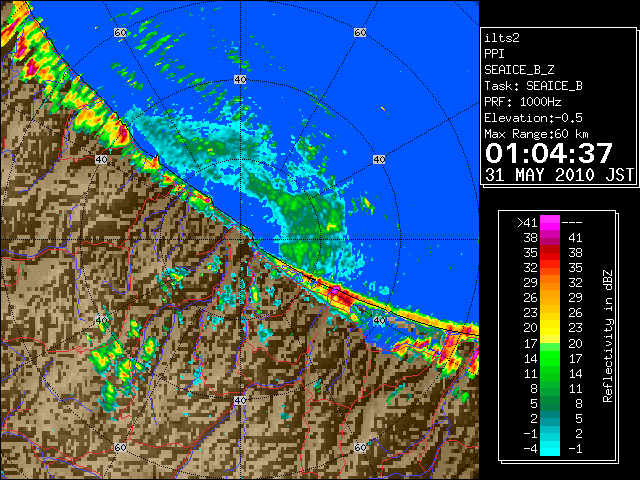Select the "PPI" scan type label
Viewport: 640px width, 480px height.
coord(494,54)
